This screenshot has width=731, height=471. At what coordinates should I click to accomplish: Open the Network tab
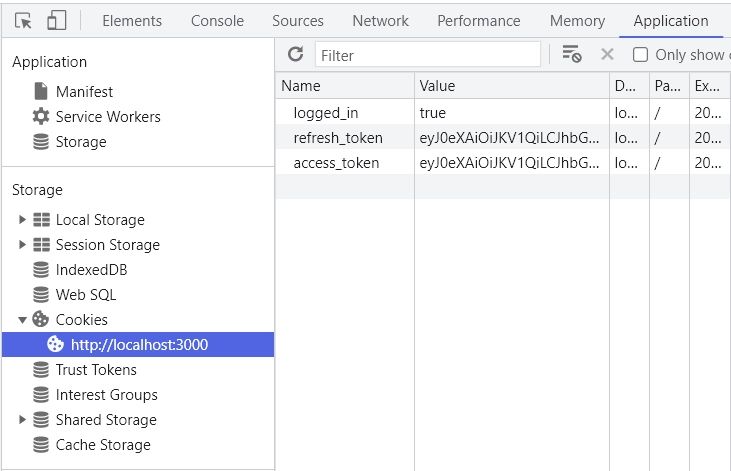pyautogui.click(x=380, y=21)
